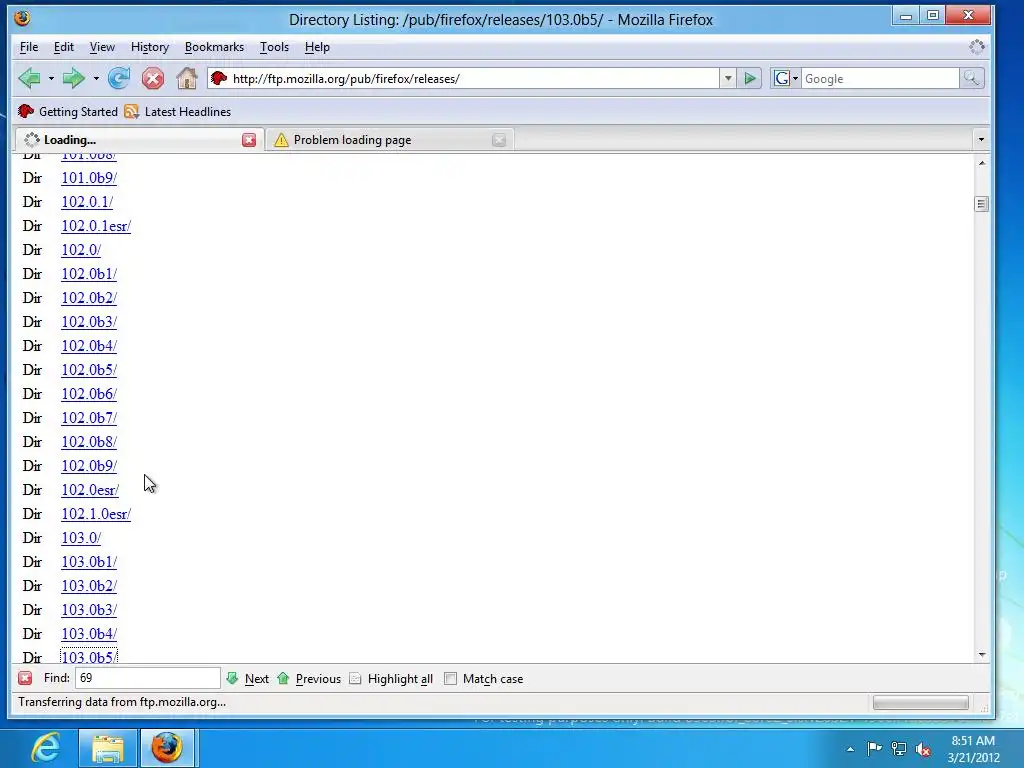Close the Find bar
This screenshot has height=768, width=1024.
pyautogui.click(x=25, y=679)
